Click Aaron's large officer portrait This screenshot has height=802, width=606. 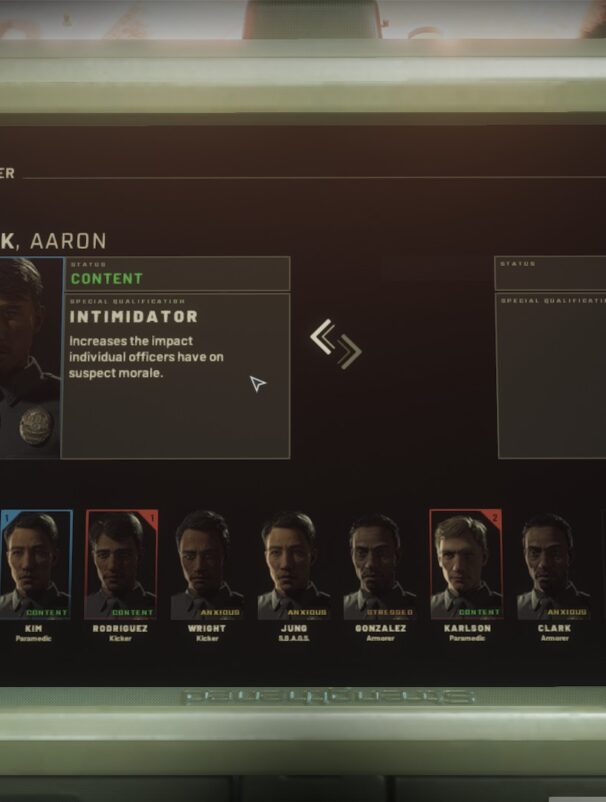pos(31,358)
